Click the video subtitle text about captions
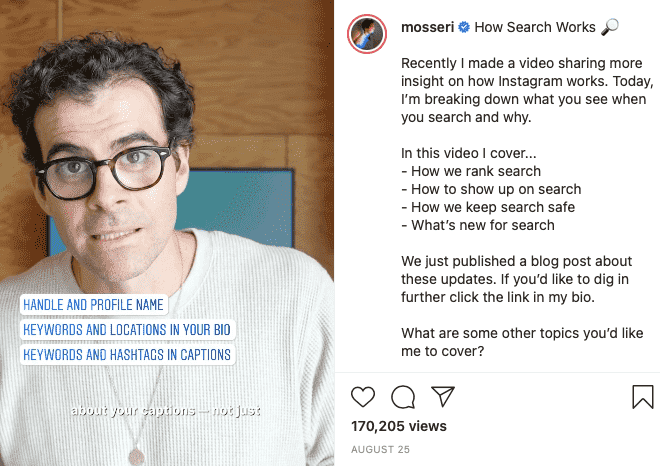 point(165,410)
